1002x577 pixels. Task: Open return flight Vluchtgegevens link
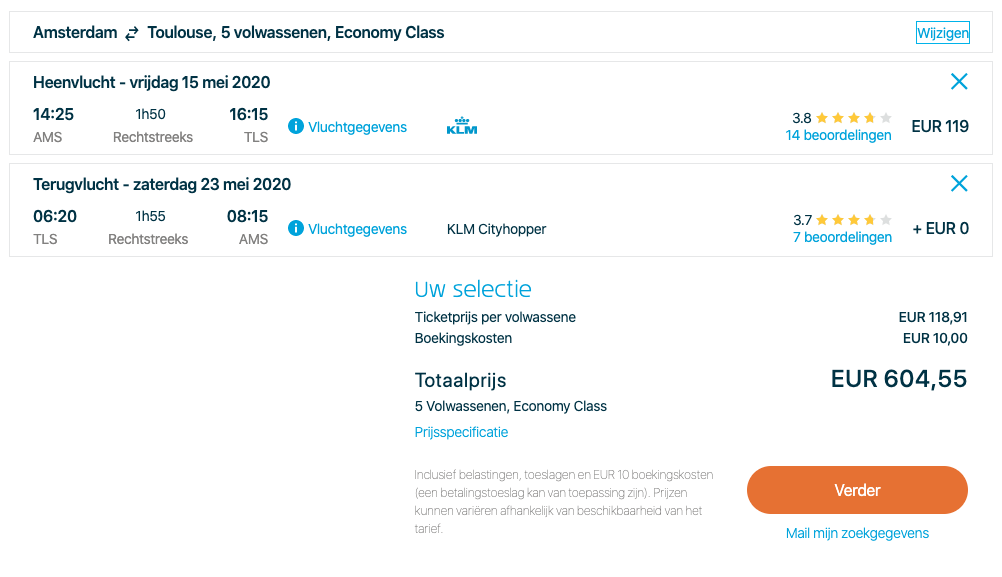(x=357, y=229)
